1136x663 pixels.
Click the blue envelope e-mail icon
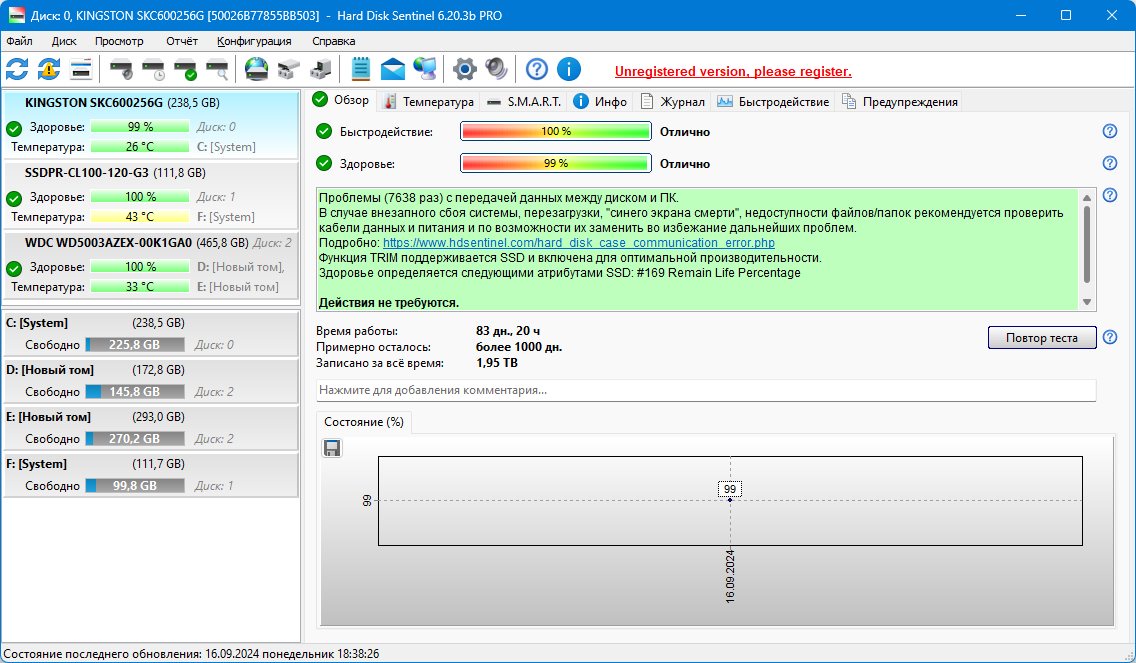pos(393,70)
